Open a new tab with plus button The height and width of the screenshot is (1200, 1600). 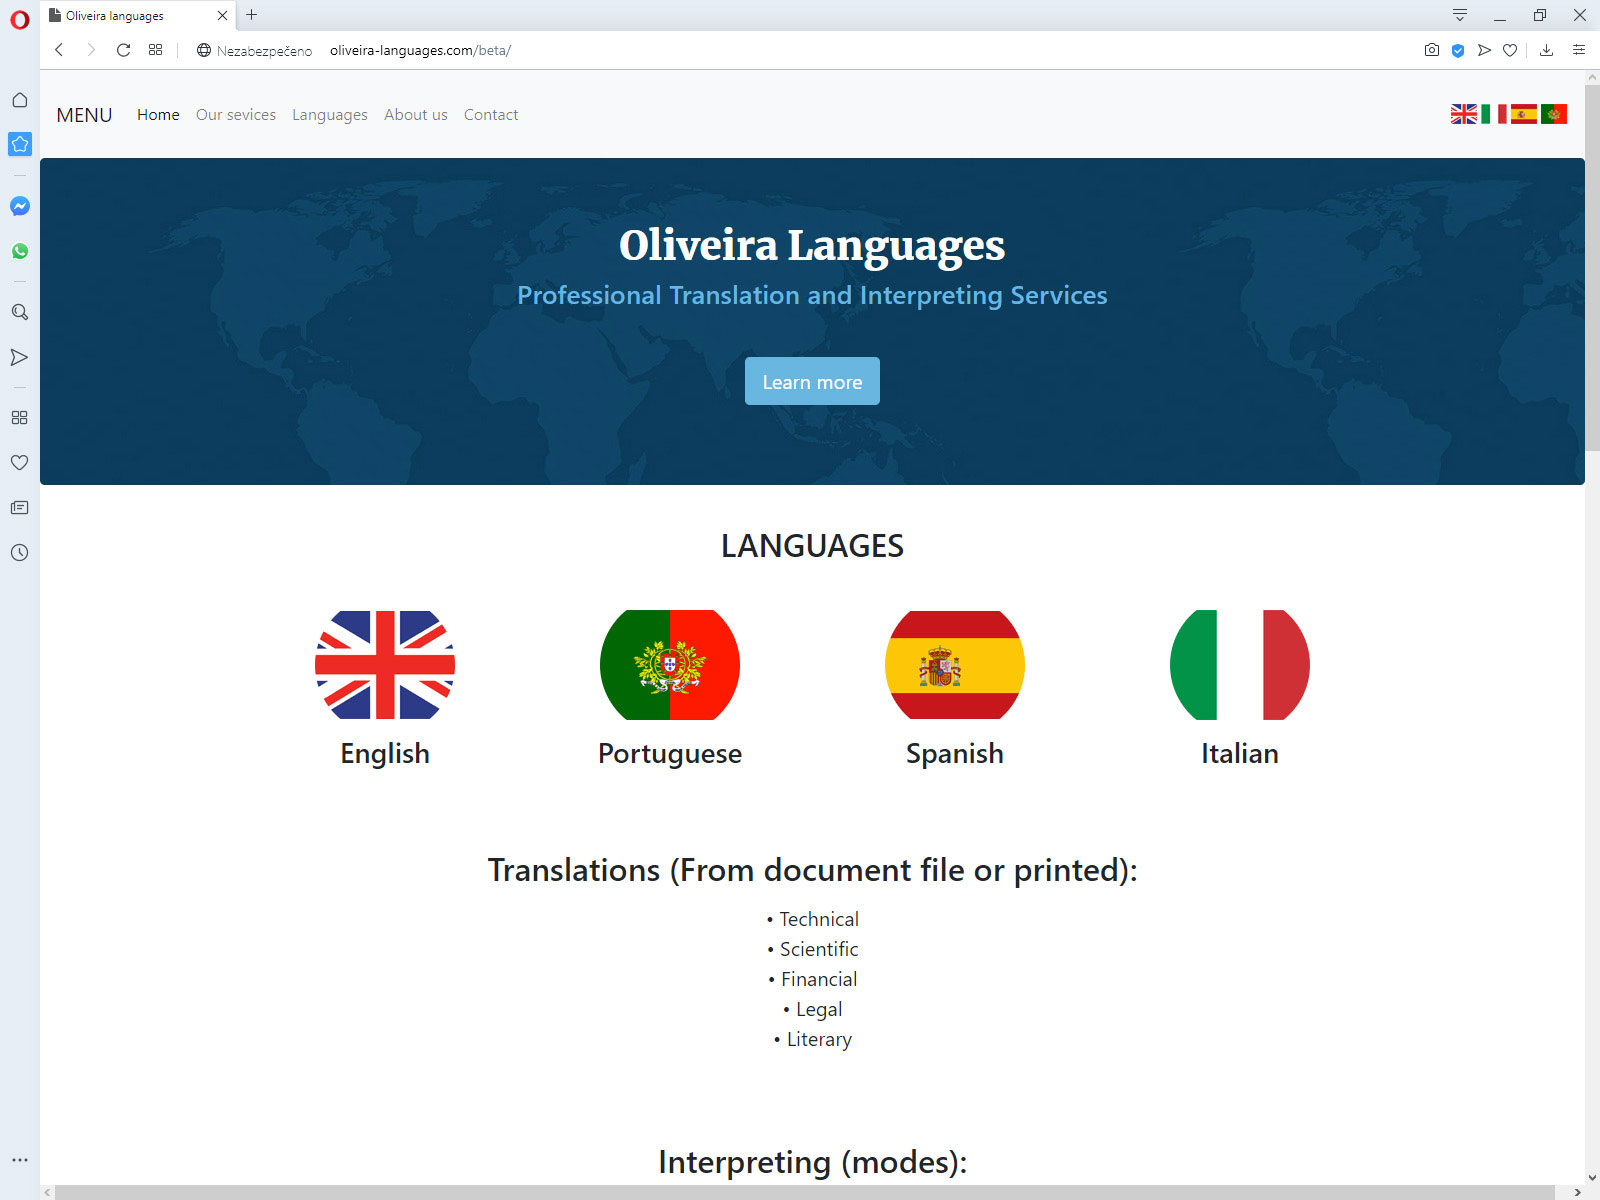pos(252,15)
